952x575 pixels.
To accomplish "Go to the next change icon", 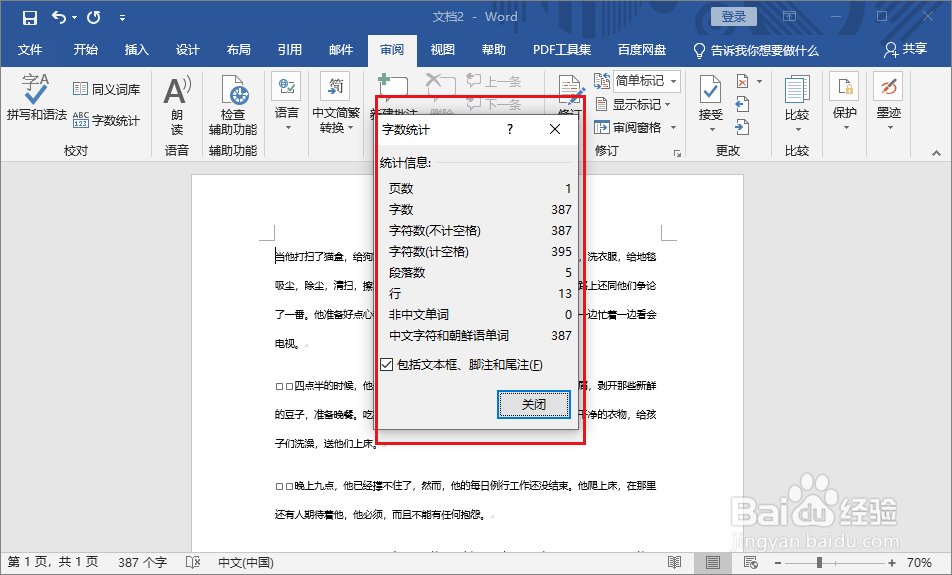I will [742, 127].
